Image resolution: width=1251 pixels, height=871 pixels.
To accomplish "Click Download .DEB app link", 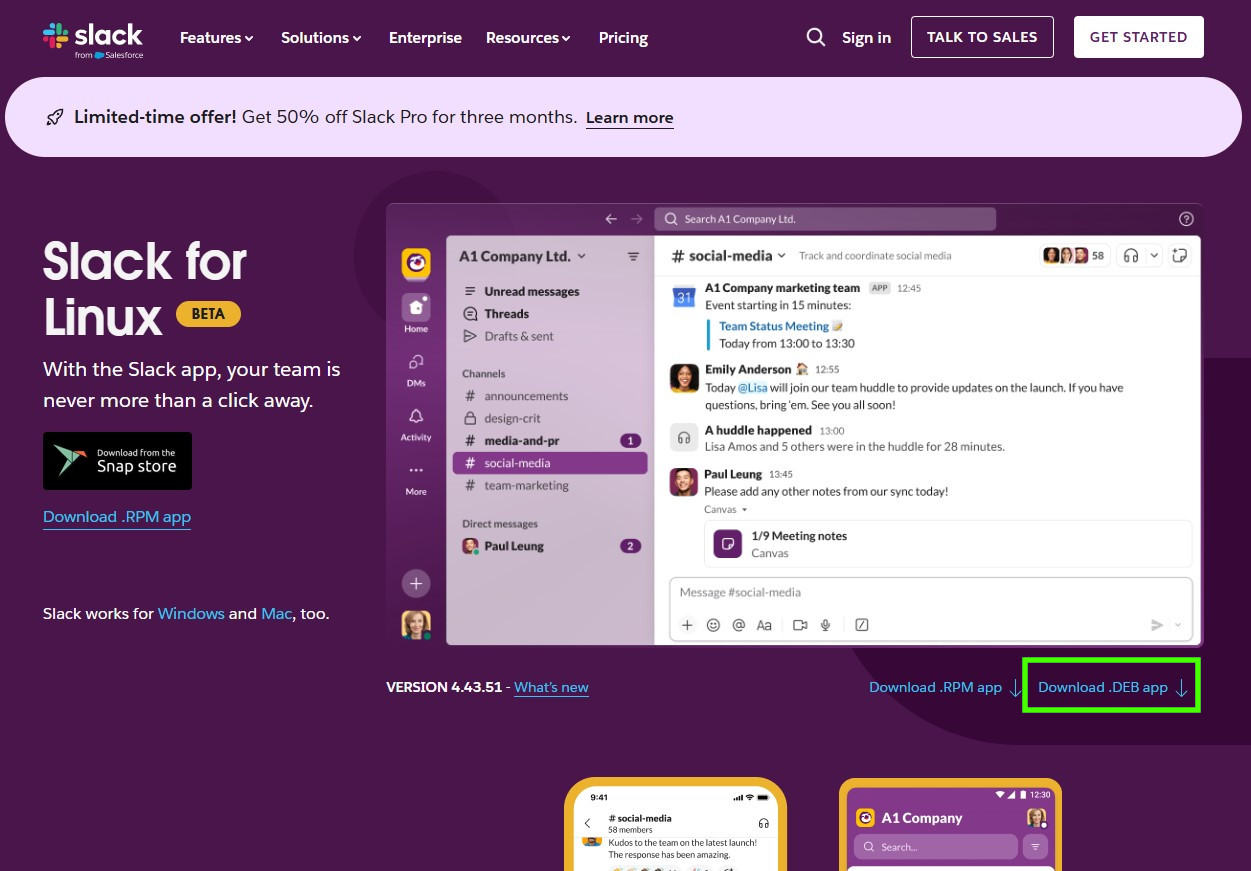I will pos(1112,688).
